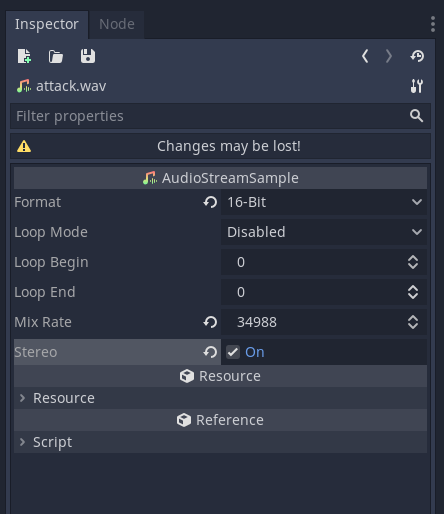Image resolution: width=444 pixels, height=514 pixels.
Task: Go to the previous edited object in history
Action: (x=365, y=56)
